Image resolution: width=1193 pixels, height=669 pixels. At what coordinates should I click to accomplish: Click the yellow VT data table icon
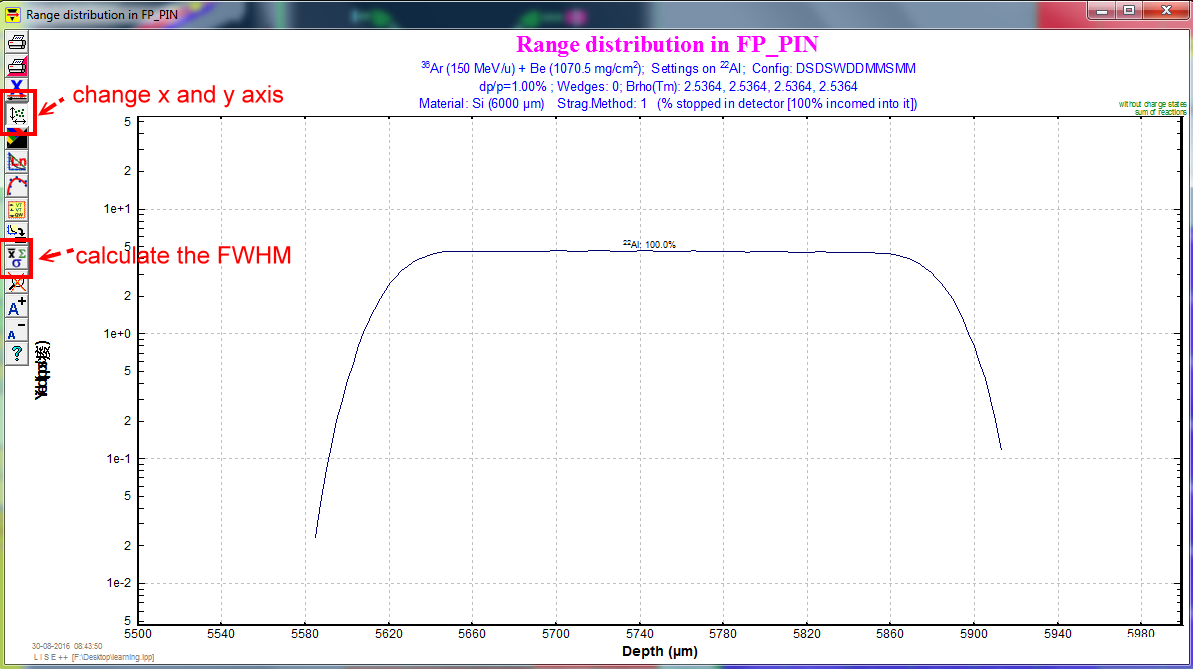[x=17, y=209]
